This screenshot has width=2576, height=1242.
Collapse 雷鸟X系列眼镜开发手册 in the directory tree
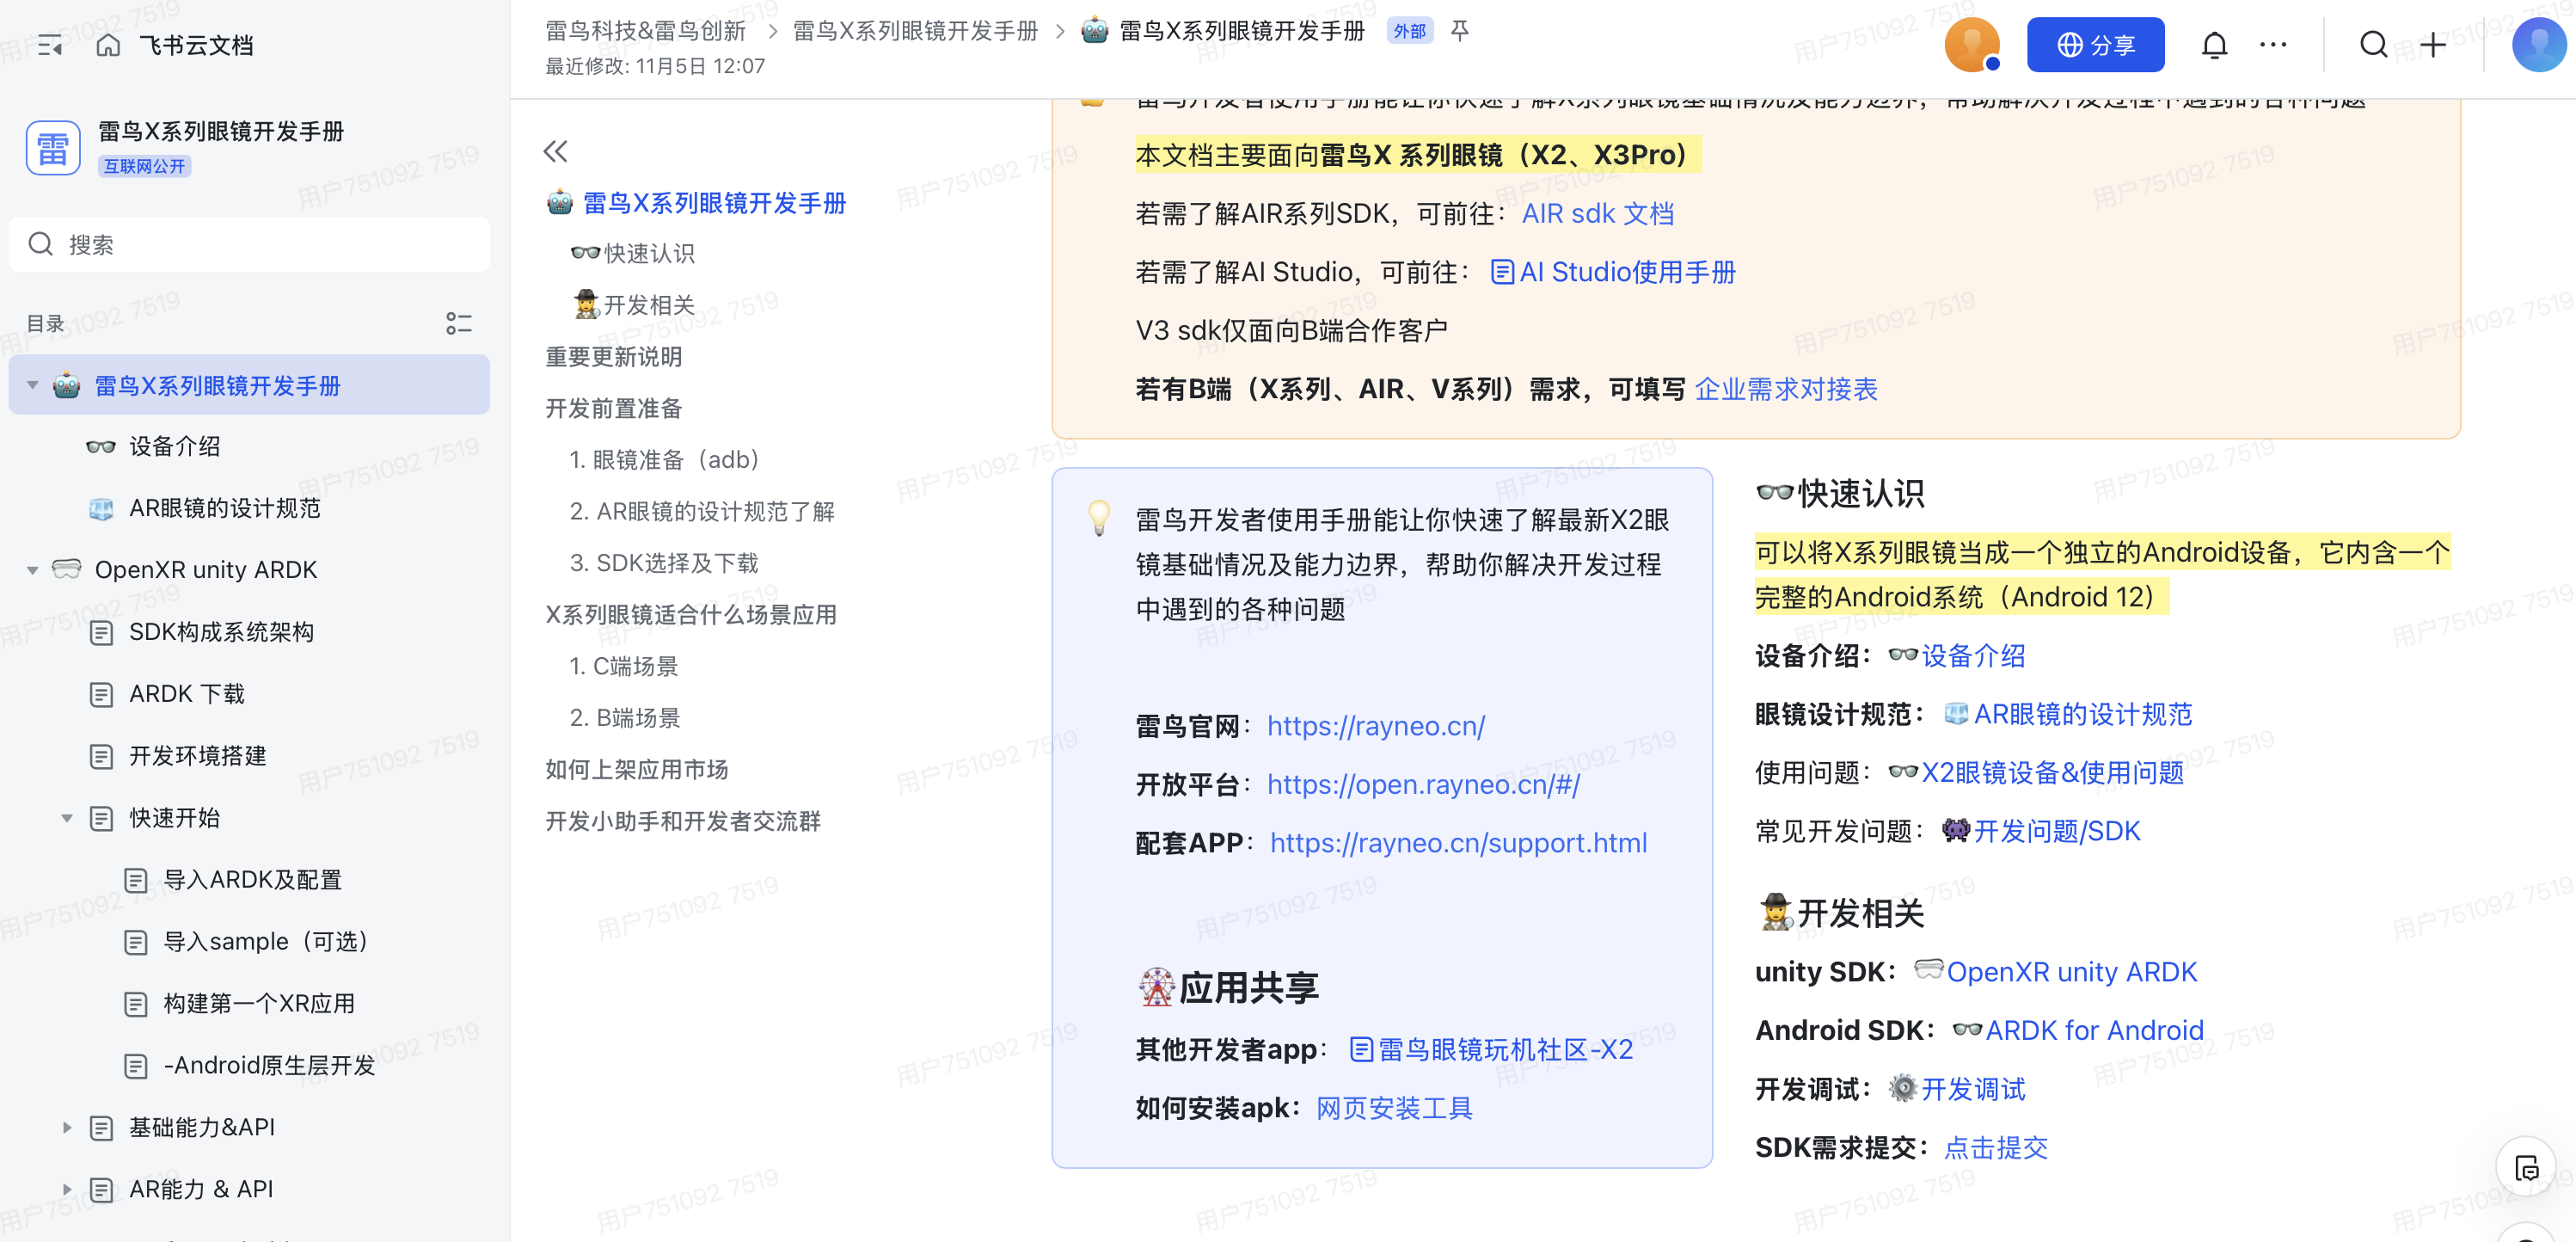click(33, 384)
